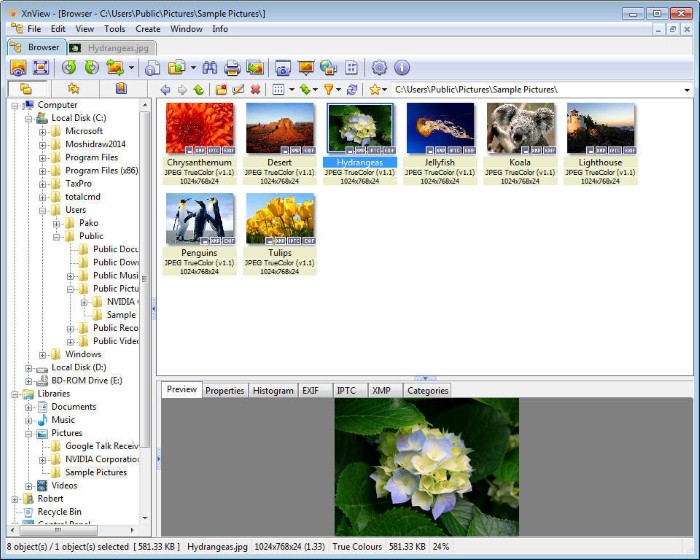700x560 pixels.
Task: Select Program Files (x86) in tree
Action: coord(101,171)
